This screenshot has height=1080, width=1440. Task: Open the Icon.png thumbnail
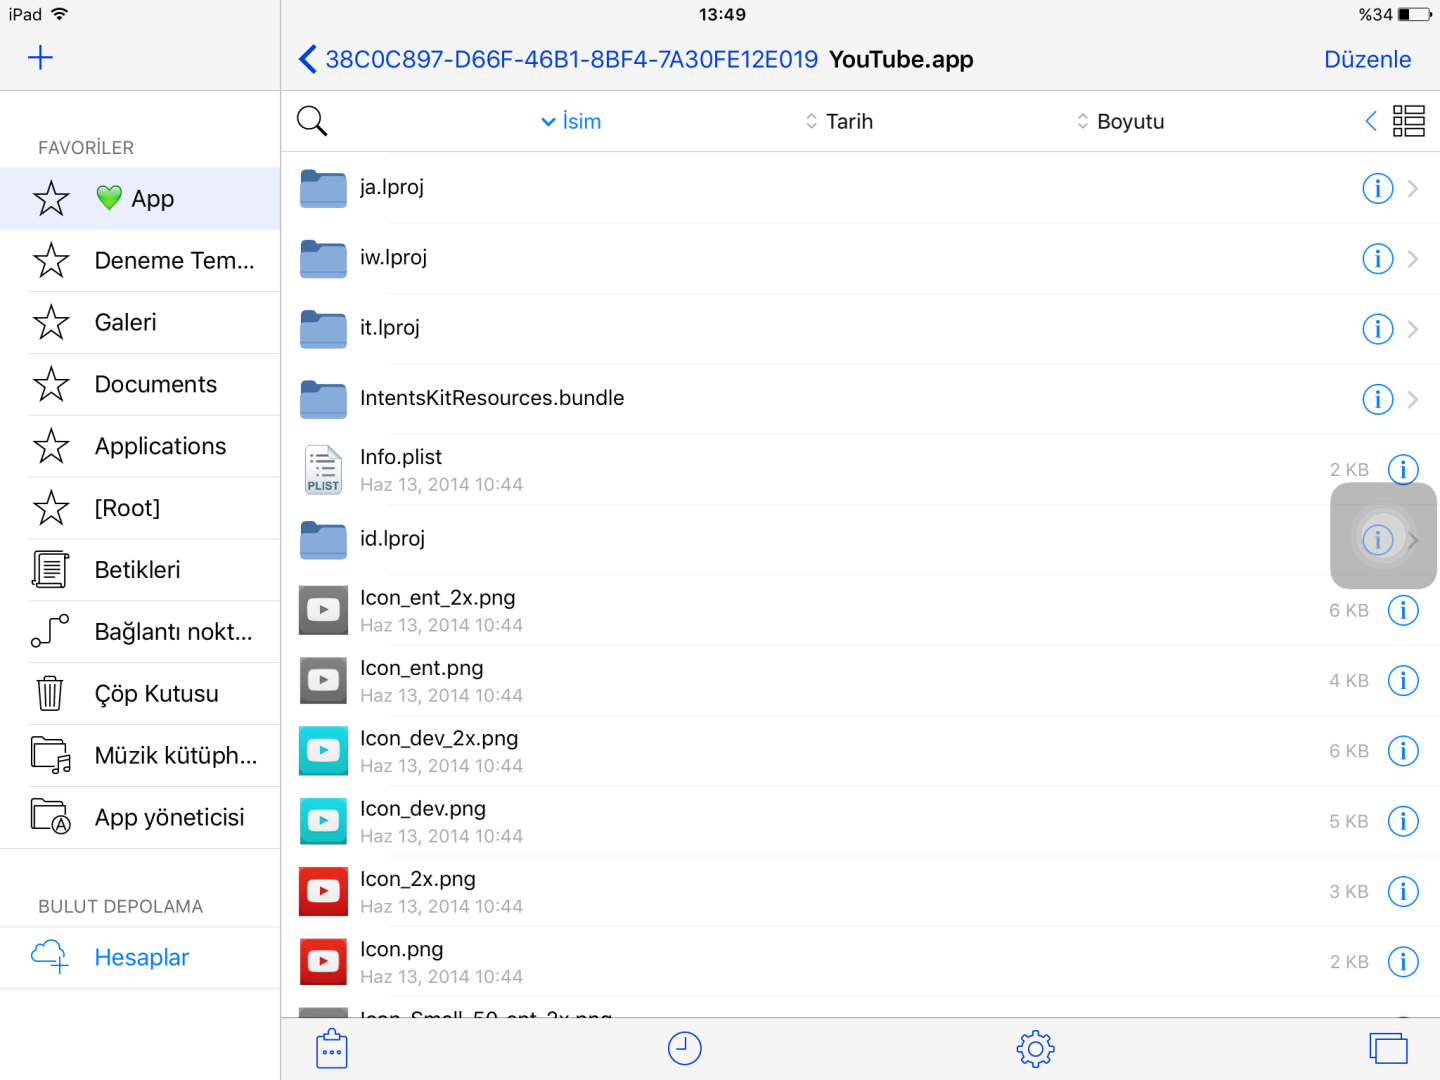[324, 962]
